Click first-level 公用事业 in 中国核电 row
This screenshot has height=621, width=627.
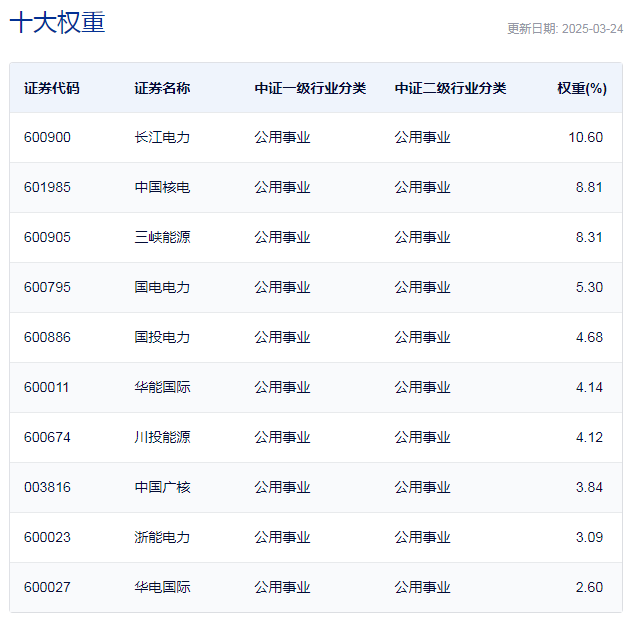click(282, 188)
